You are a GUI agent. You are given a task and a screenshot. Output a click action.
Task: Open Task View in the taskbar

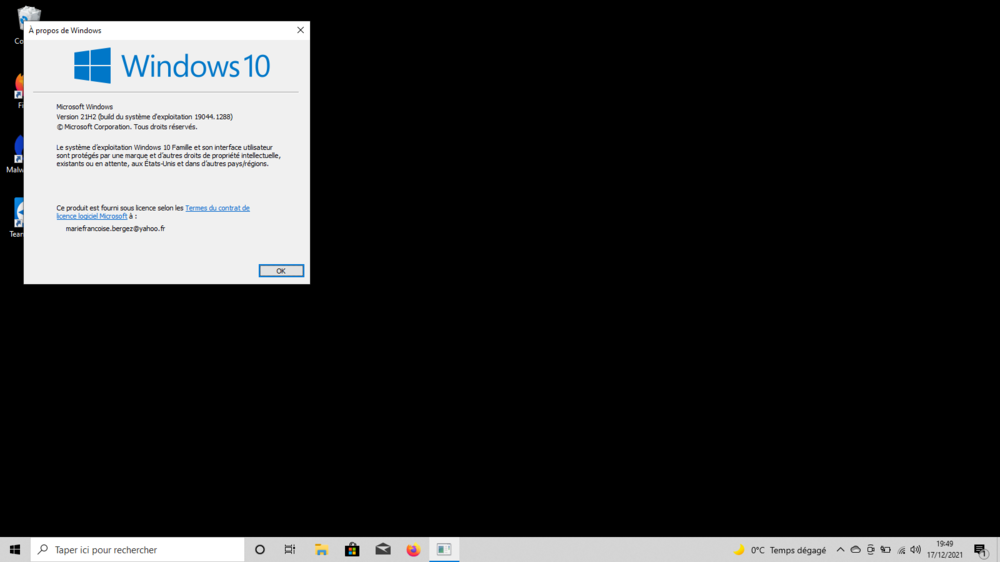[290, 550]
